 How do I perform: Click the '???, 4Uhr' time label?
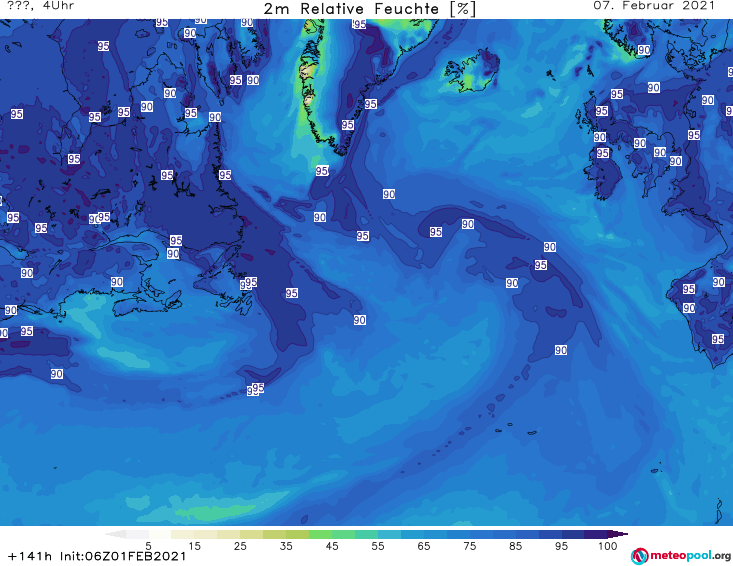click(41, 6)
